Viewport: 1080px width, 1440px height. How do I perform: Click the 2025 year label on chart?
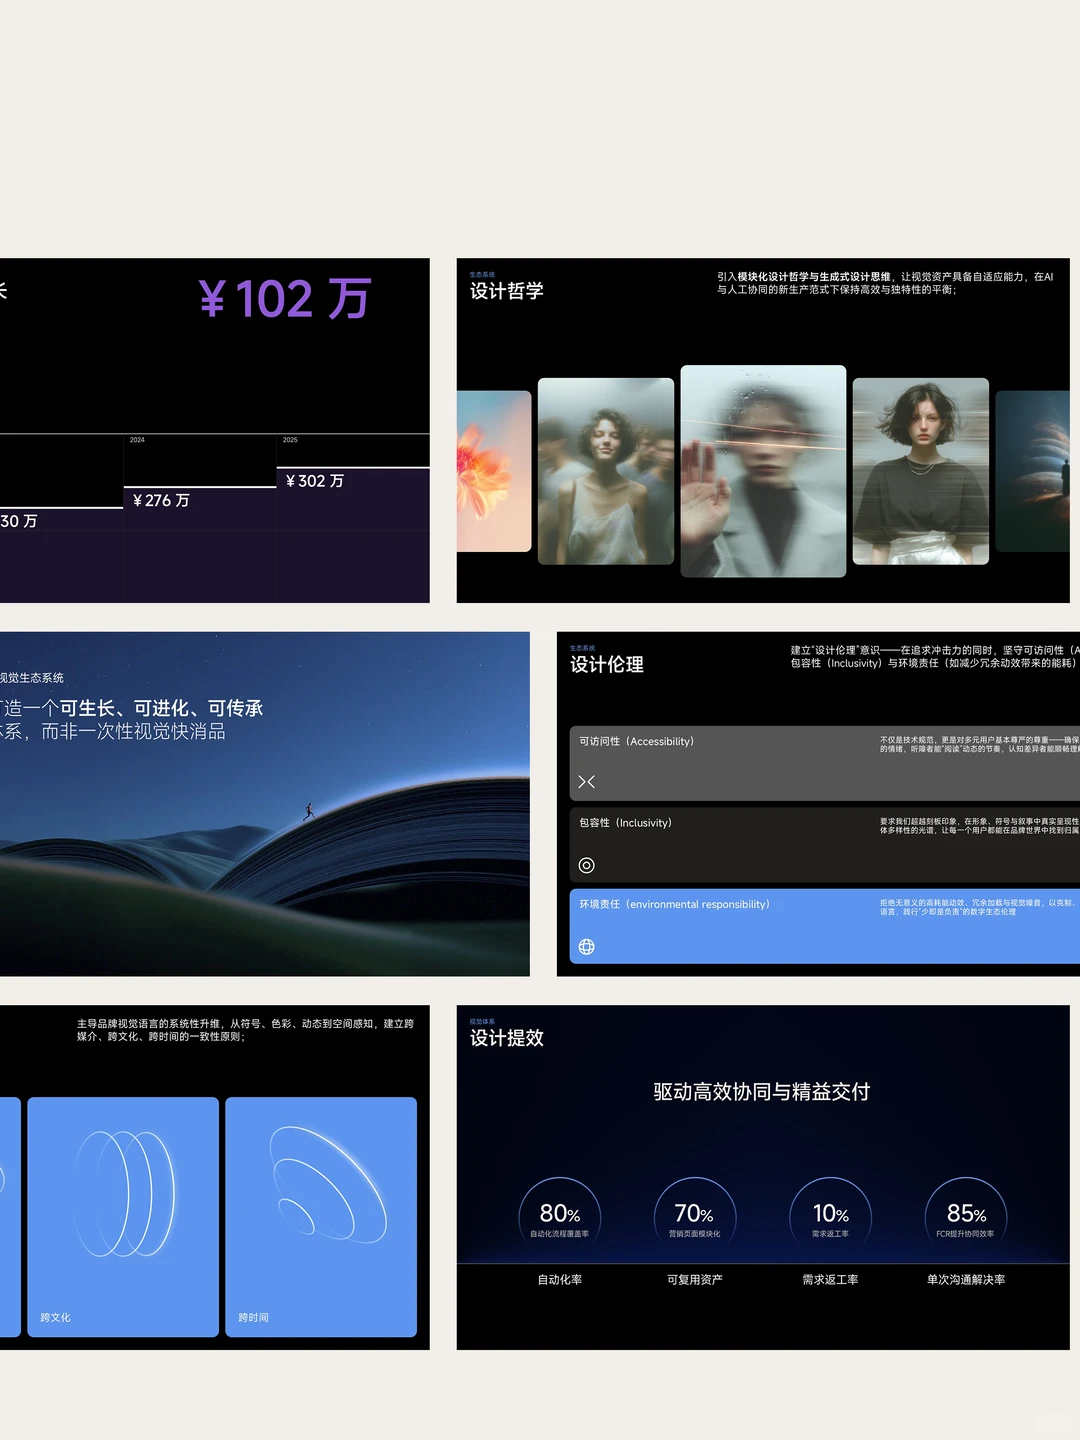(290, 440)
